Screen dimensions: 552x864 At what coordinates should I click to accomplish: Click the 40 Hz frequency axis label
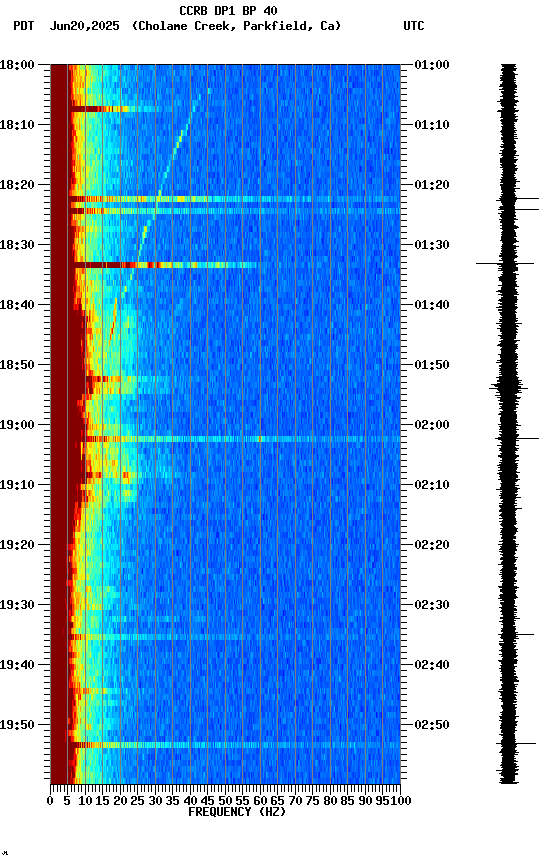[190, 801]
